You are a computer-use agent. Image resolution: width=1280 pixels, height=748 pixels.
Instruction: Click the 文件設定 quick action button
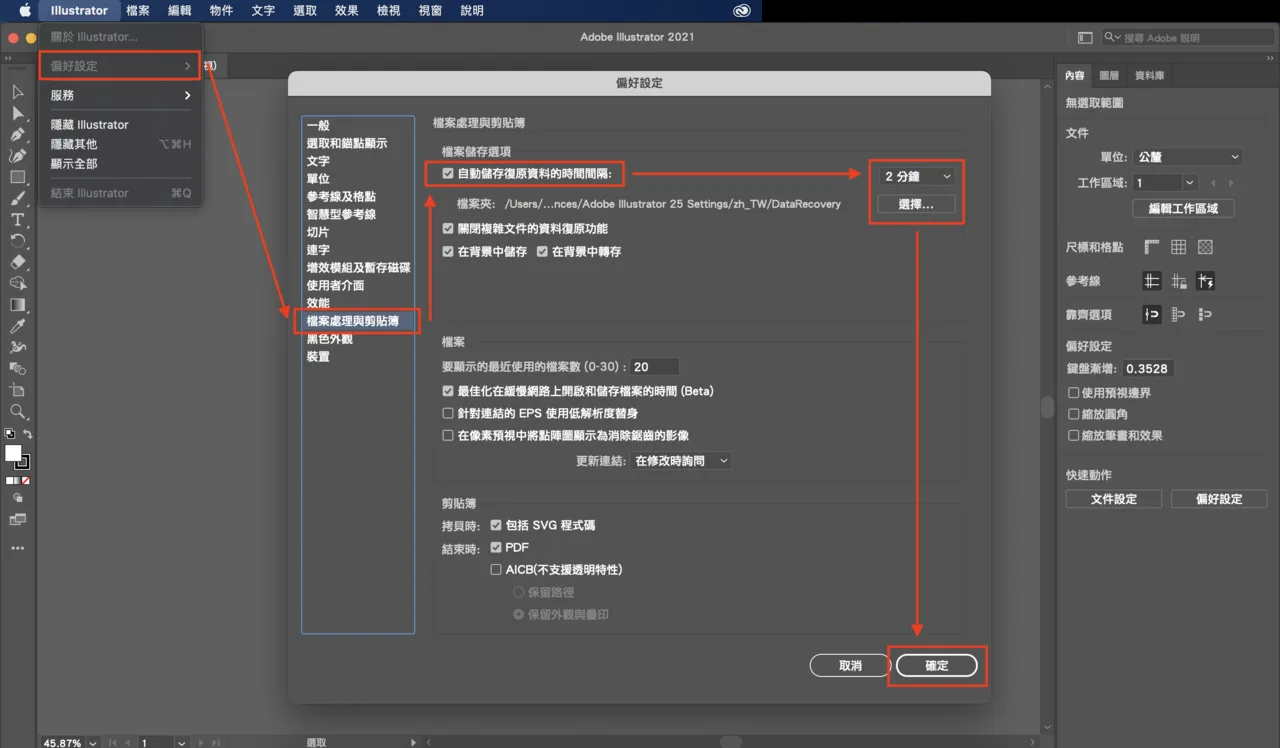coord(1114,499)
